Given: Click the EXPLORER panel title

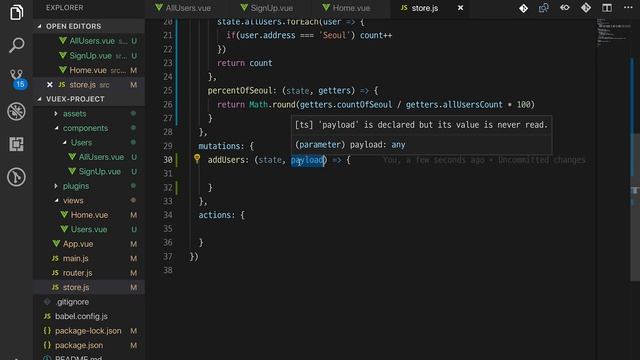Looking at the screenshot, I should (x=64, y=8).
